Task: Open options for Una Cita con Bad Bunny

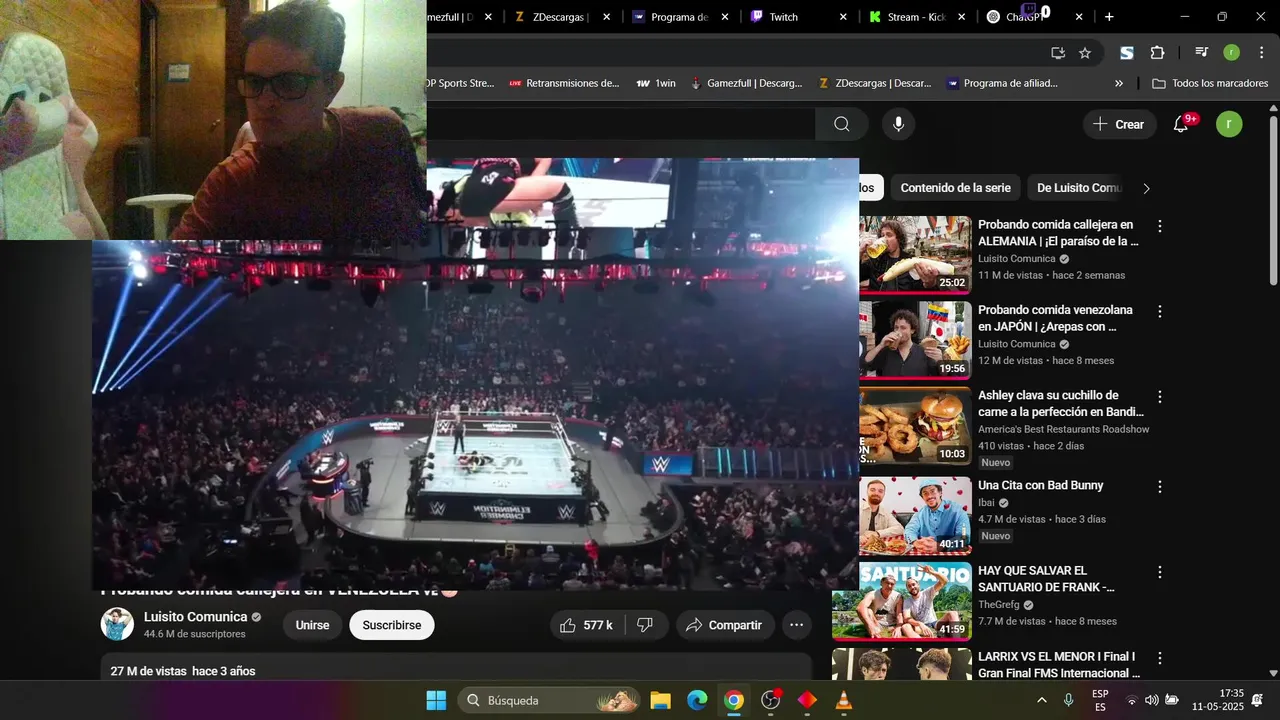Action: tap(1160, 487)
